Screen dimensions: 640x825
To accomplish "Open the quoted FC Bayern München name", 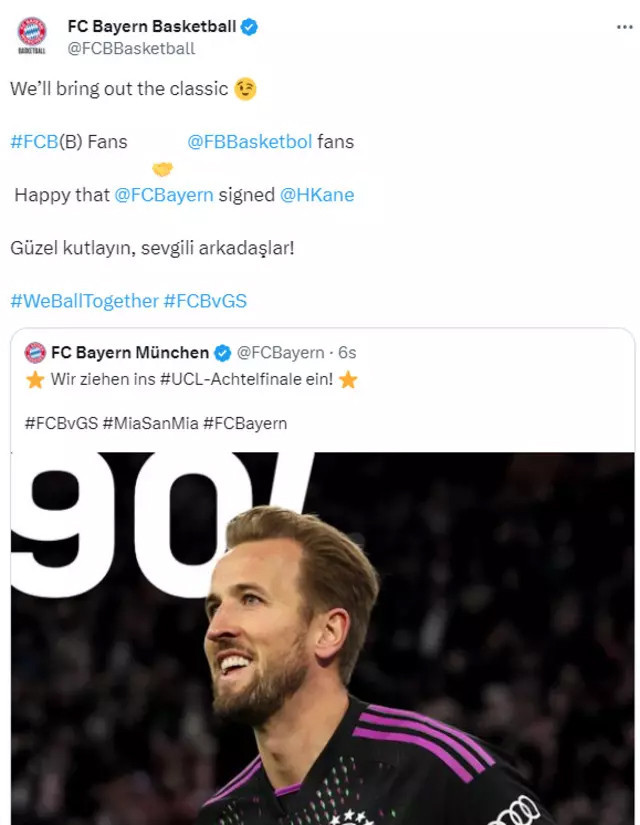I will click(x=130, y=352).
